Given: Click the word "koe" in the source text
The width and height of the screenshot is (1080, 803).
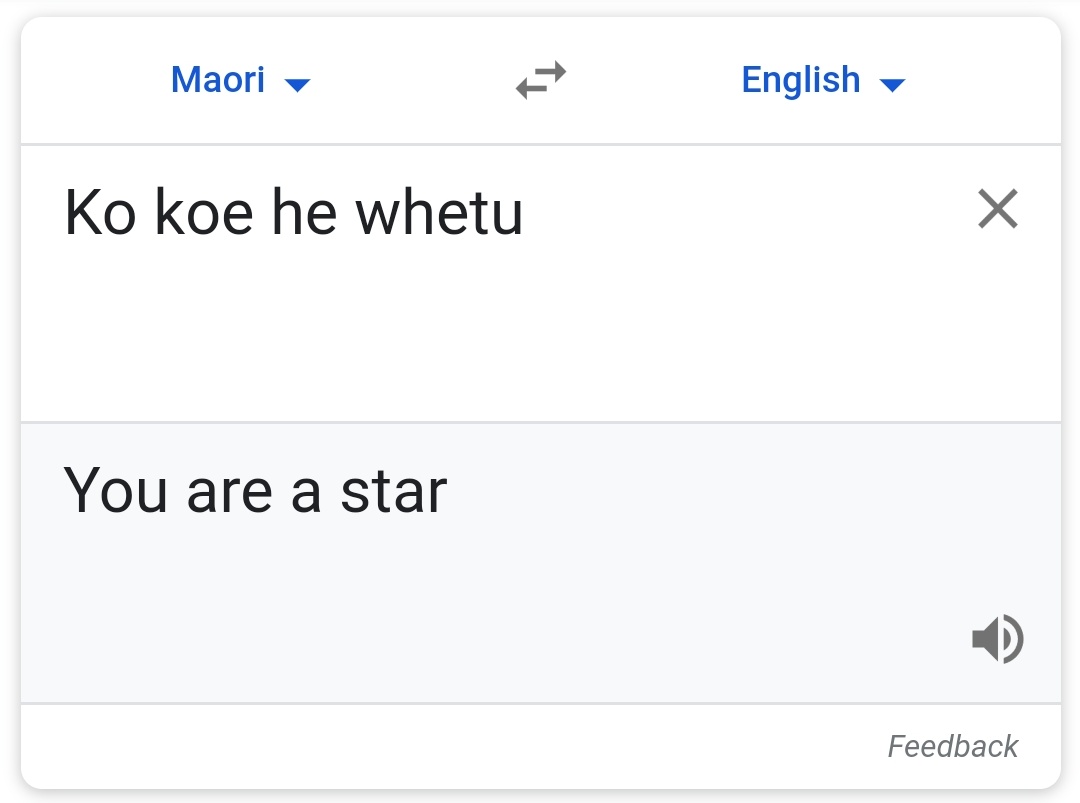Looking at the screenshot, I should click(x=203, y=212).
